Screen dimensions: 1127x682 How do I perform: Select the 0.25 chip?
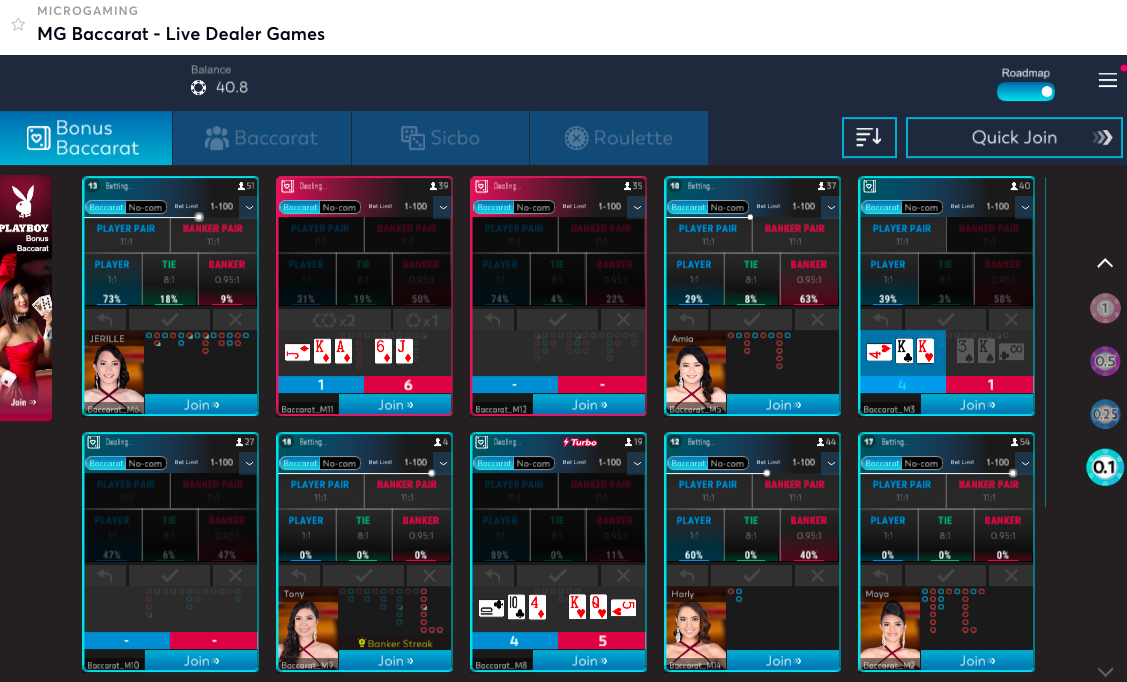pyautogui.click(x=1104, y=414)
